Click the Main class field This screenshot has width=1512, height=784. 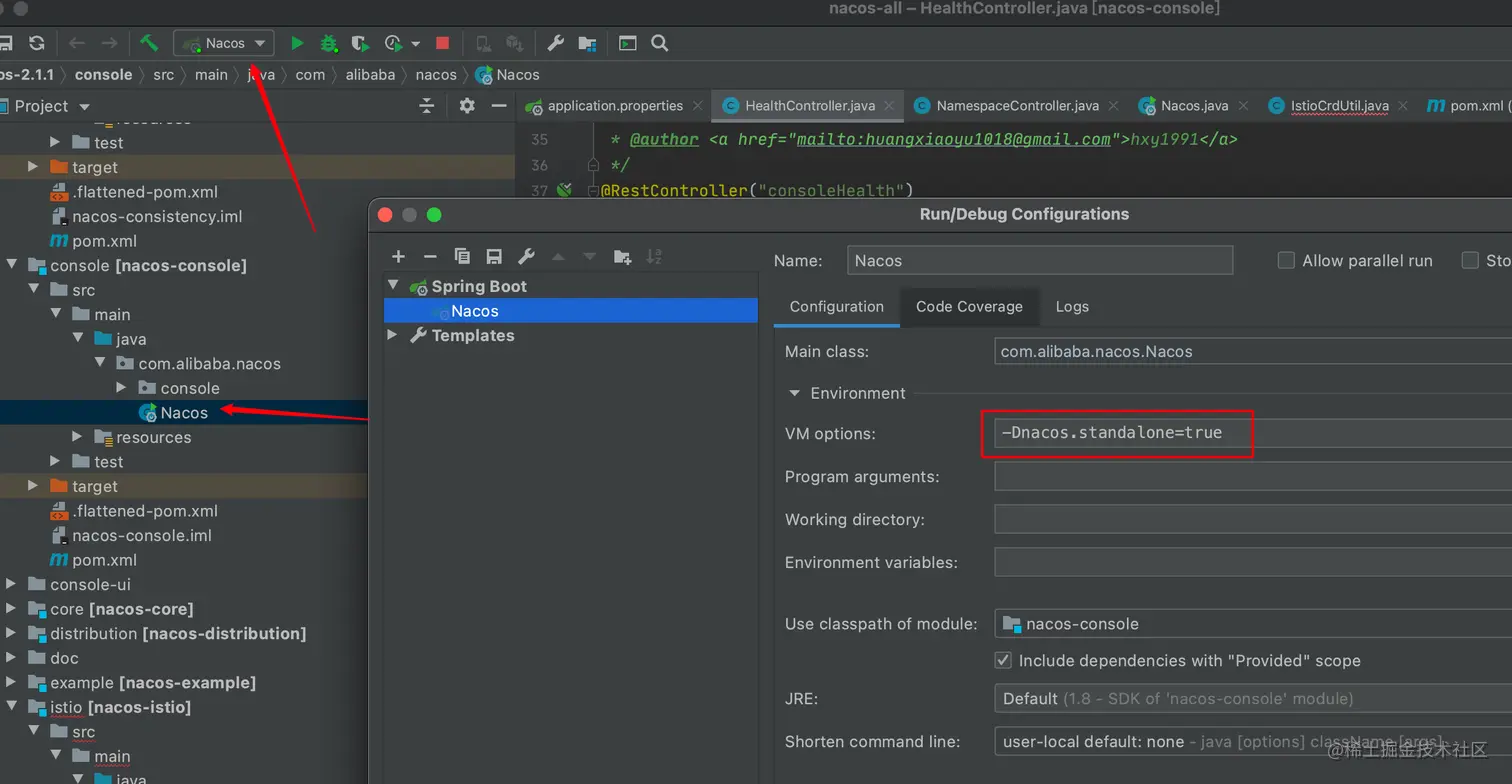(x=1253, y=352)
